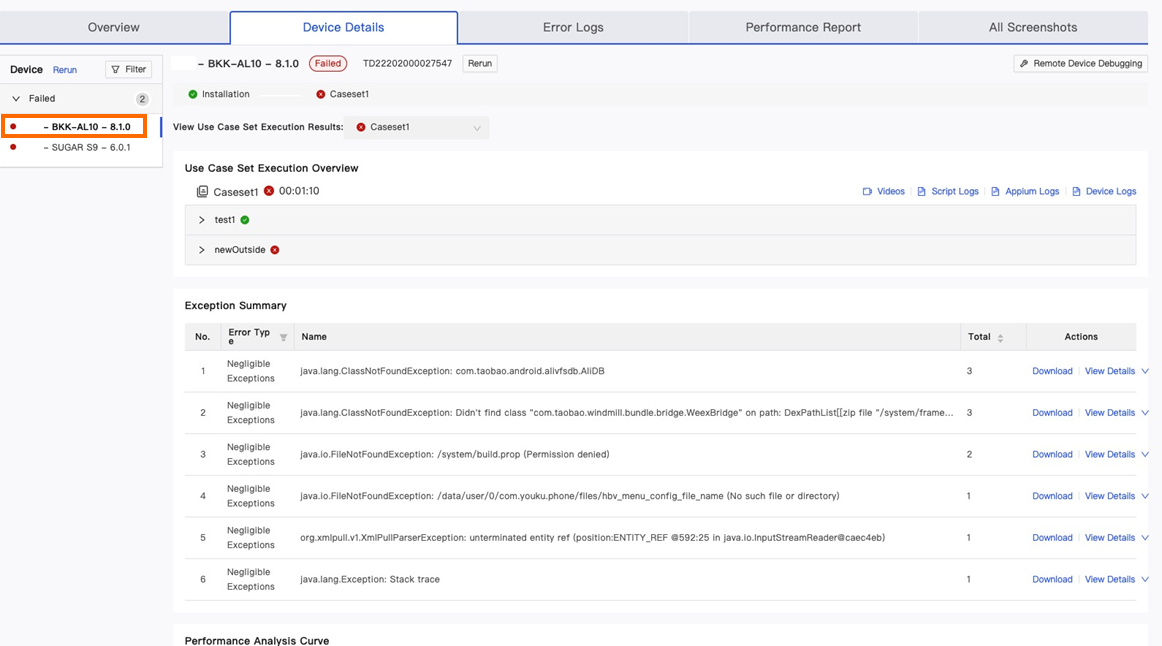1162x646 pixels.
Task: Collapse the Failed device group
Action: [x=16, y=99]
